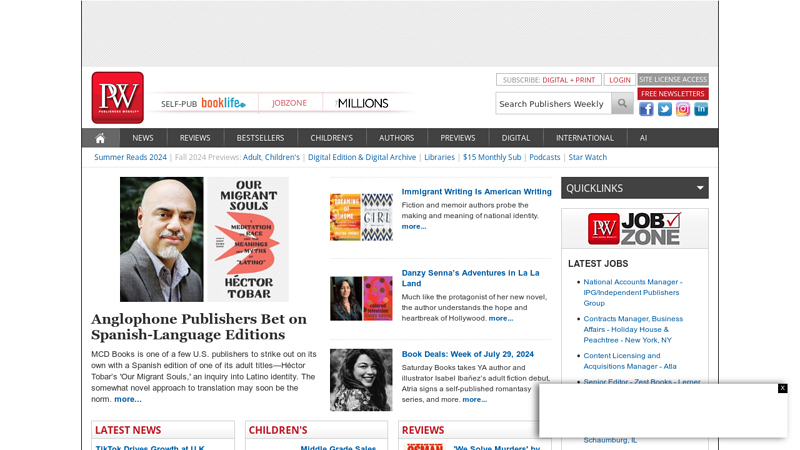The image size is (800, 450).
Task: Click more link under Danzy Senna summary
Action: pos(501,318)
